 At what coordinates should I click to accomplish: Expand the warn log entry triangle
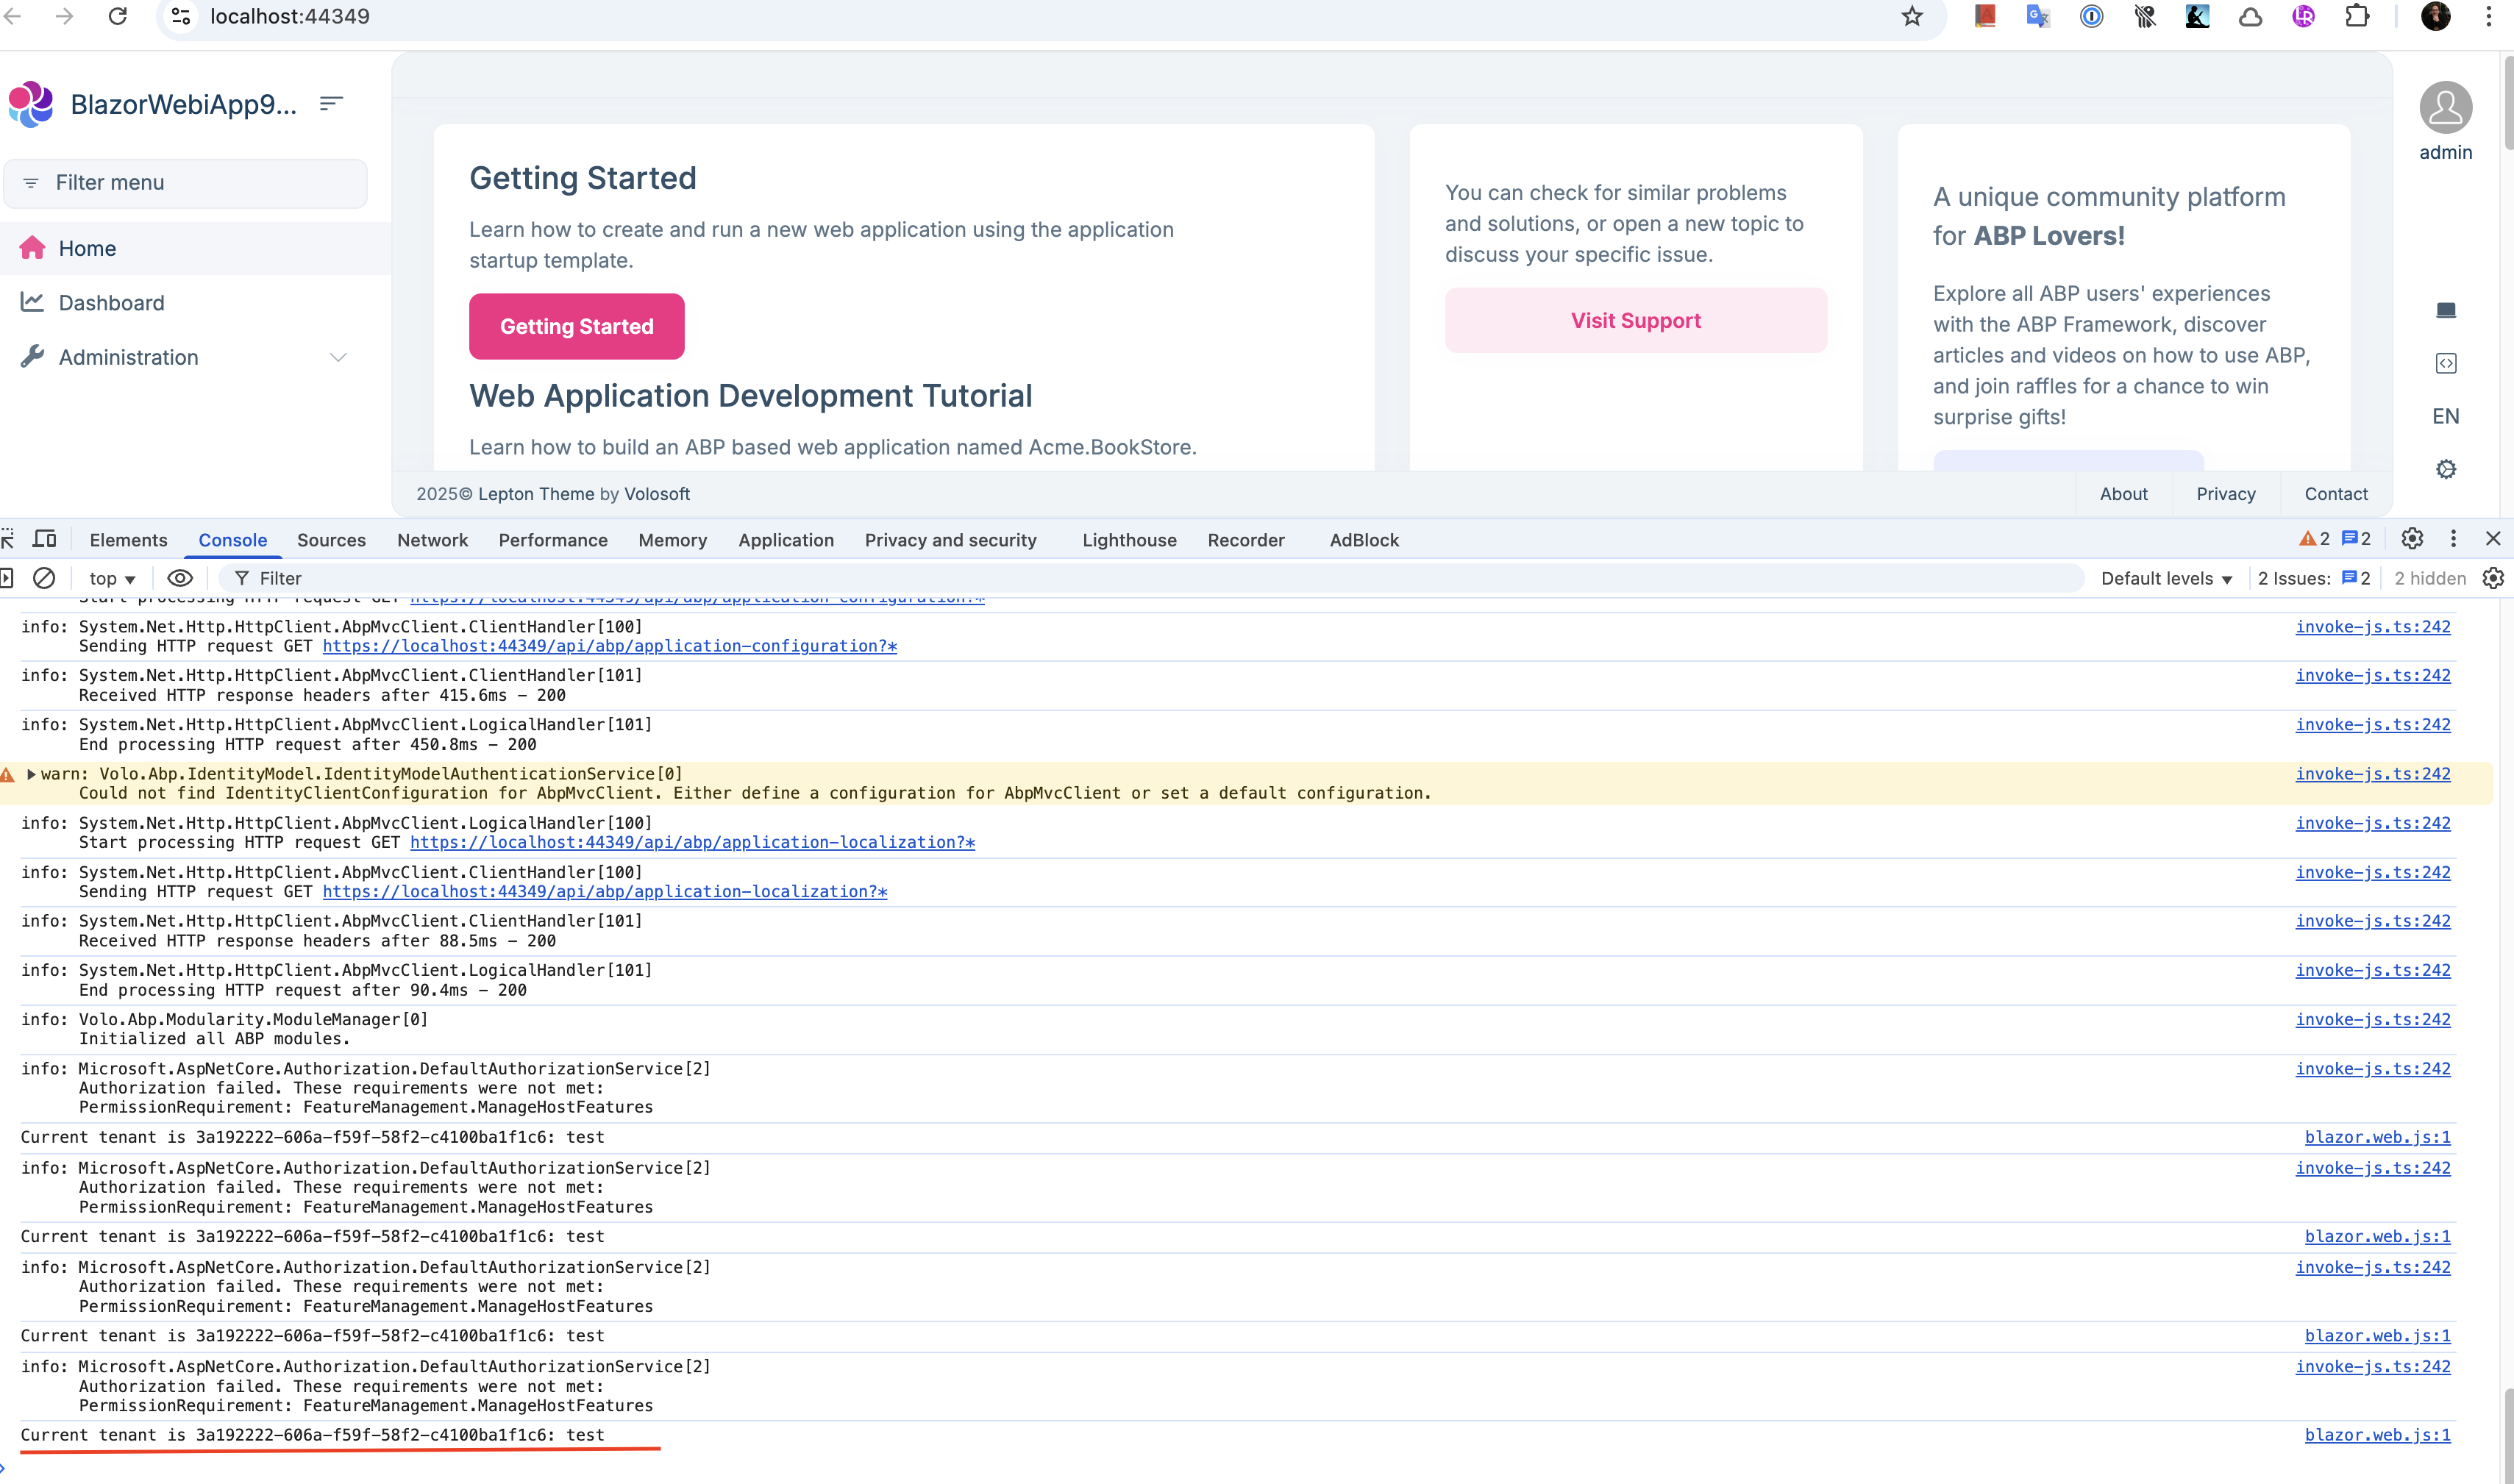click(x=31, y=773)
